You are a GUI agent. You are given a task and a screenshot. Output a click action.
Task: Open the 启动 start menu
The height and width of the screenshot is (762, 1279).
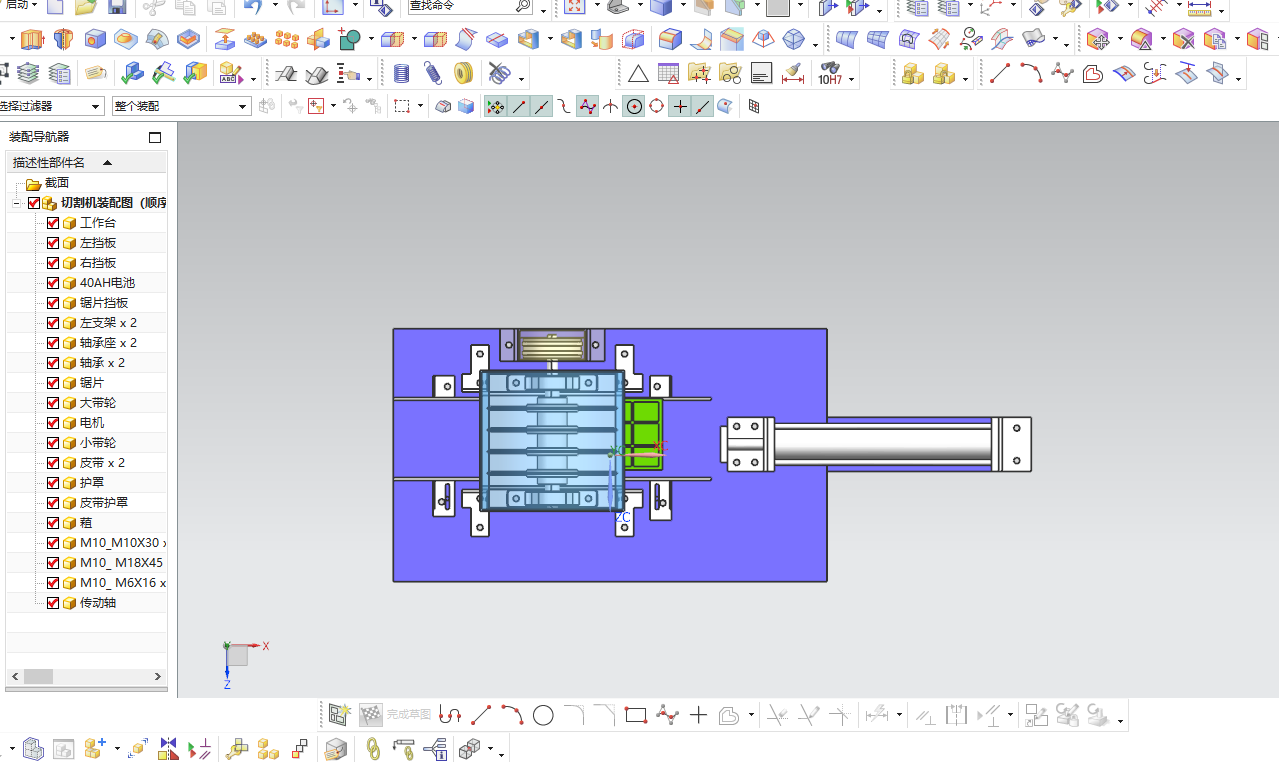(20, 6)
